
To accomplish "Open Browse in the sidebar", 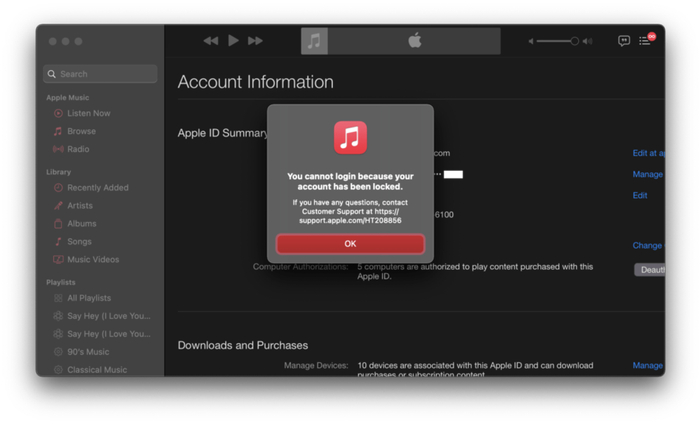I will click(x=81, y=131).
